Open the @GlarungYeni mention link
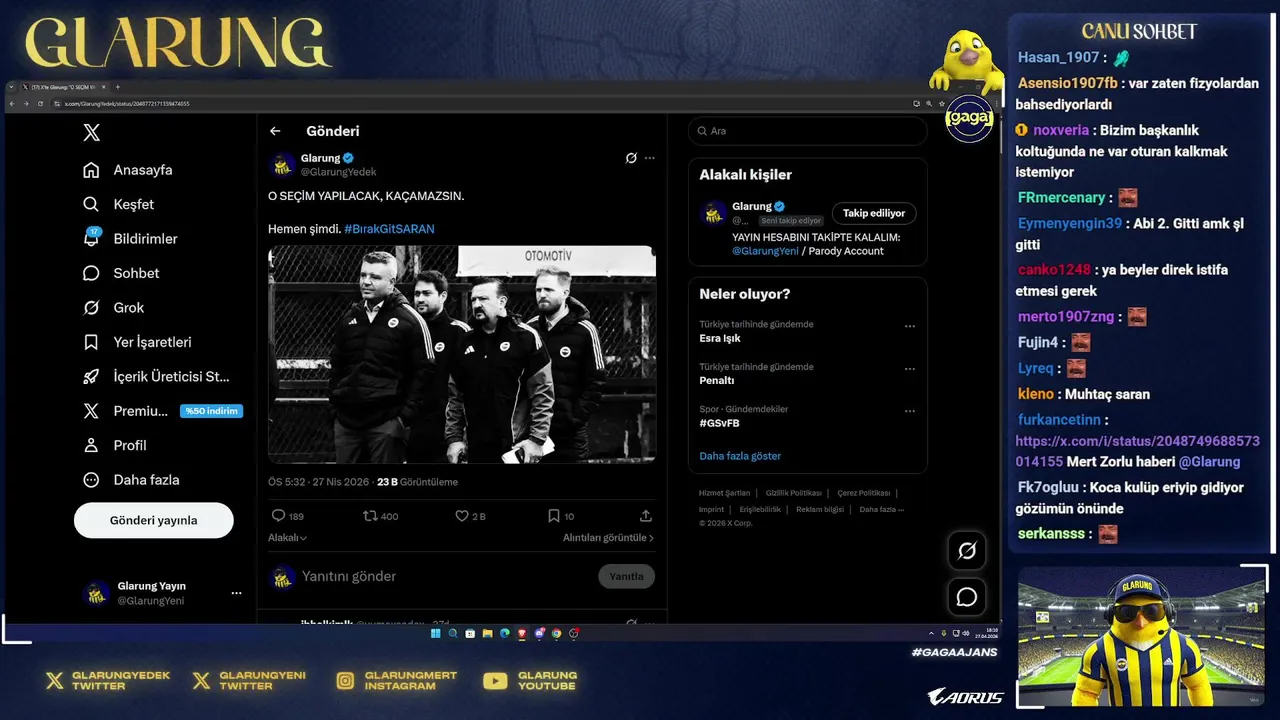This screenshot has height=720, width=1280. point(765,251)
